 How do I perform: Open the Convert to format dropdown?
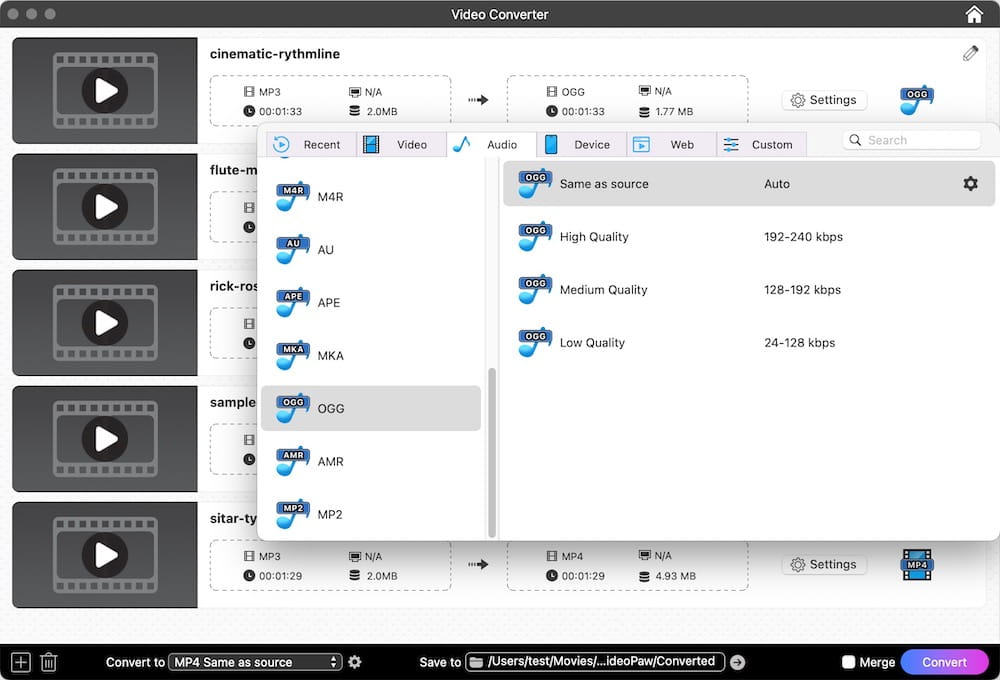tap(255, 662)
